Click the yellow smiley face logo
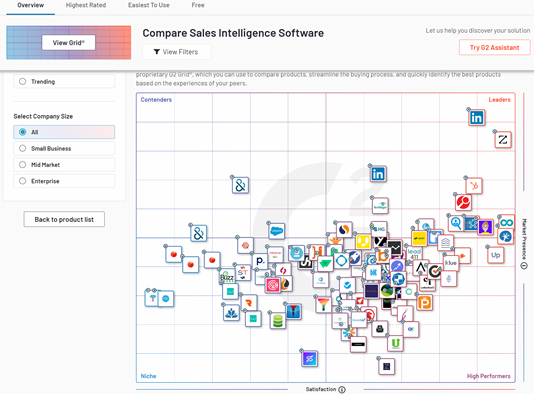The image size is (534, 394). click(363, 242)
